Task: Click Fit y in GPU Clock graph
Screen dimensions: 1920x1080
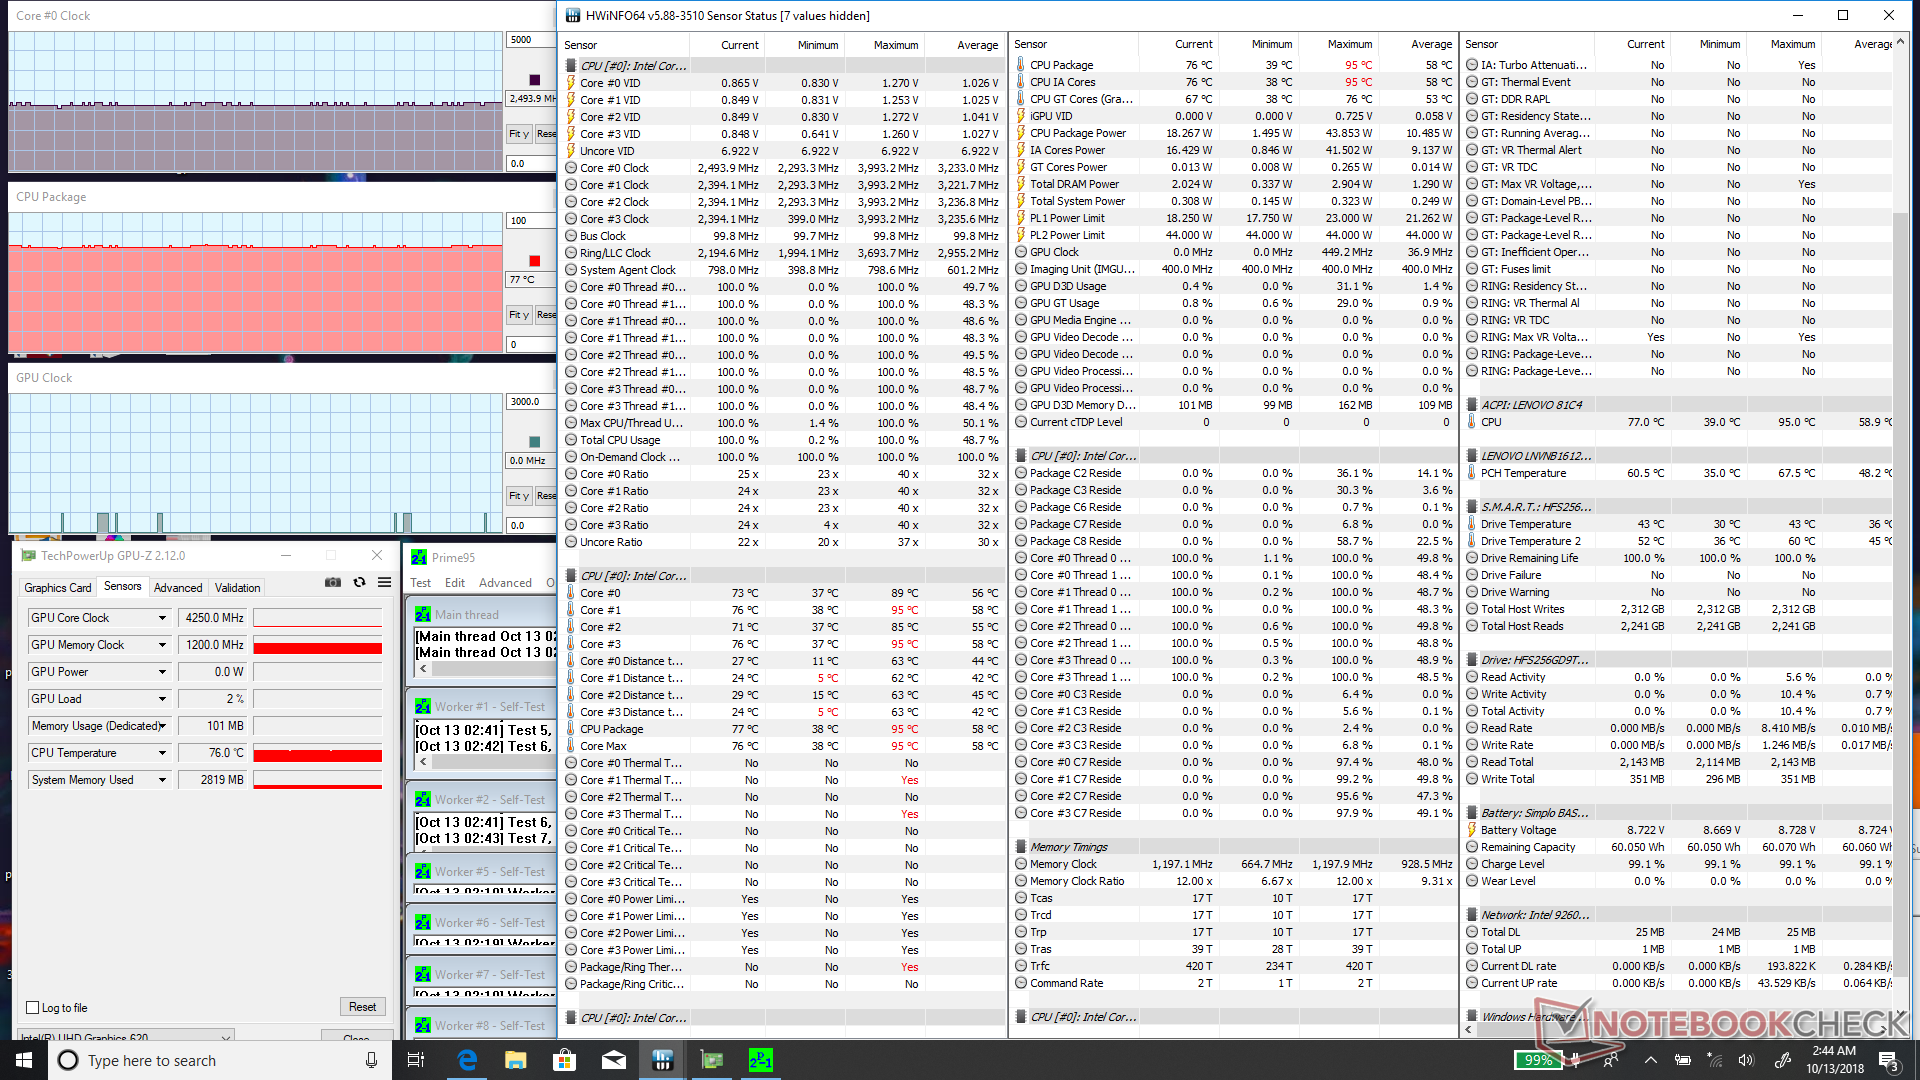Action: [x=519, y=495]
